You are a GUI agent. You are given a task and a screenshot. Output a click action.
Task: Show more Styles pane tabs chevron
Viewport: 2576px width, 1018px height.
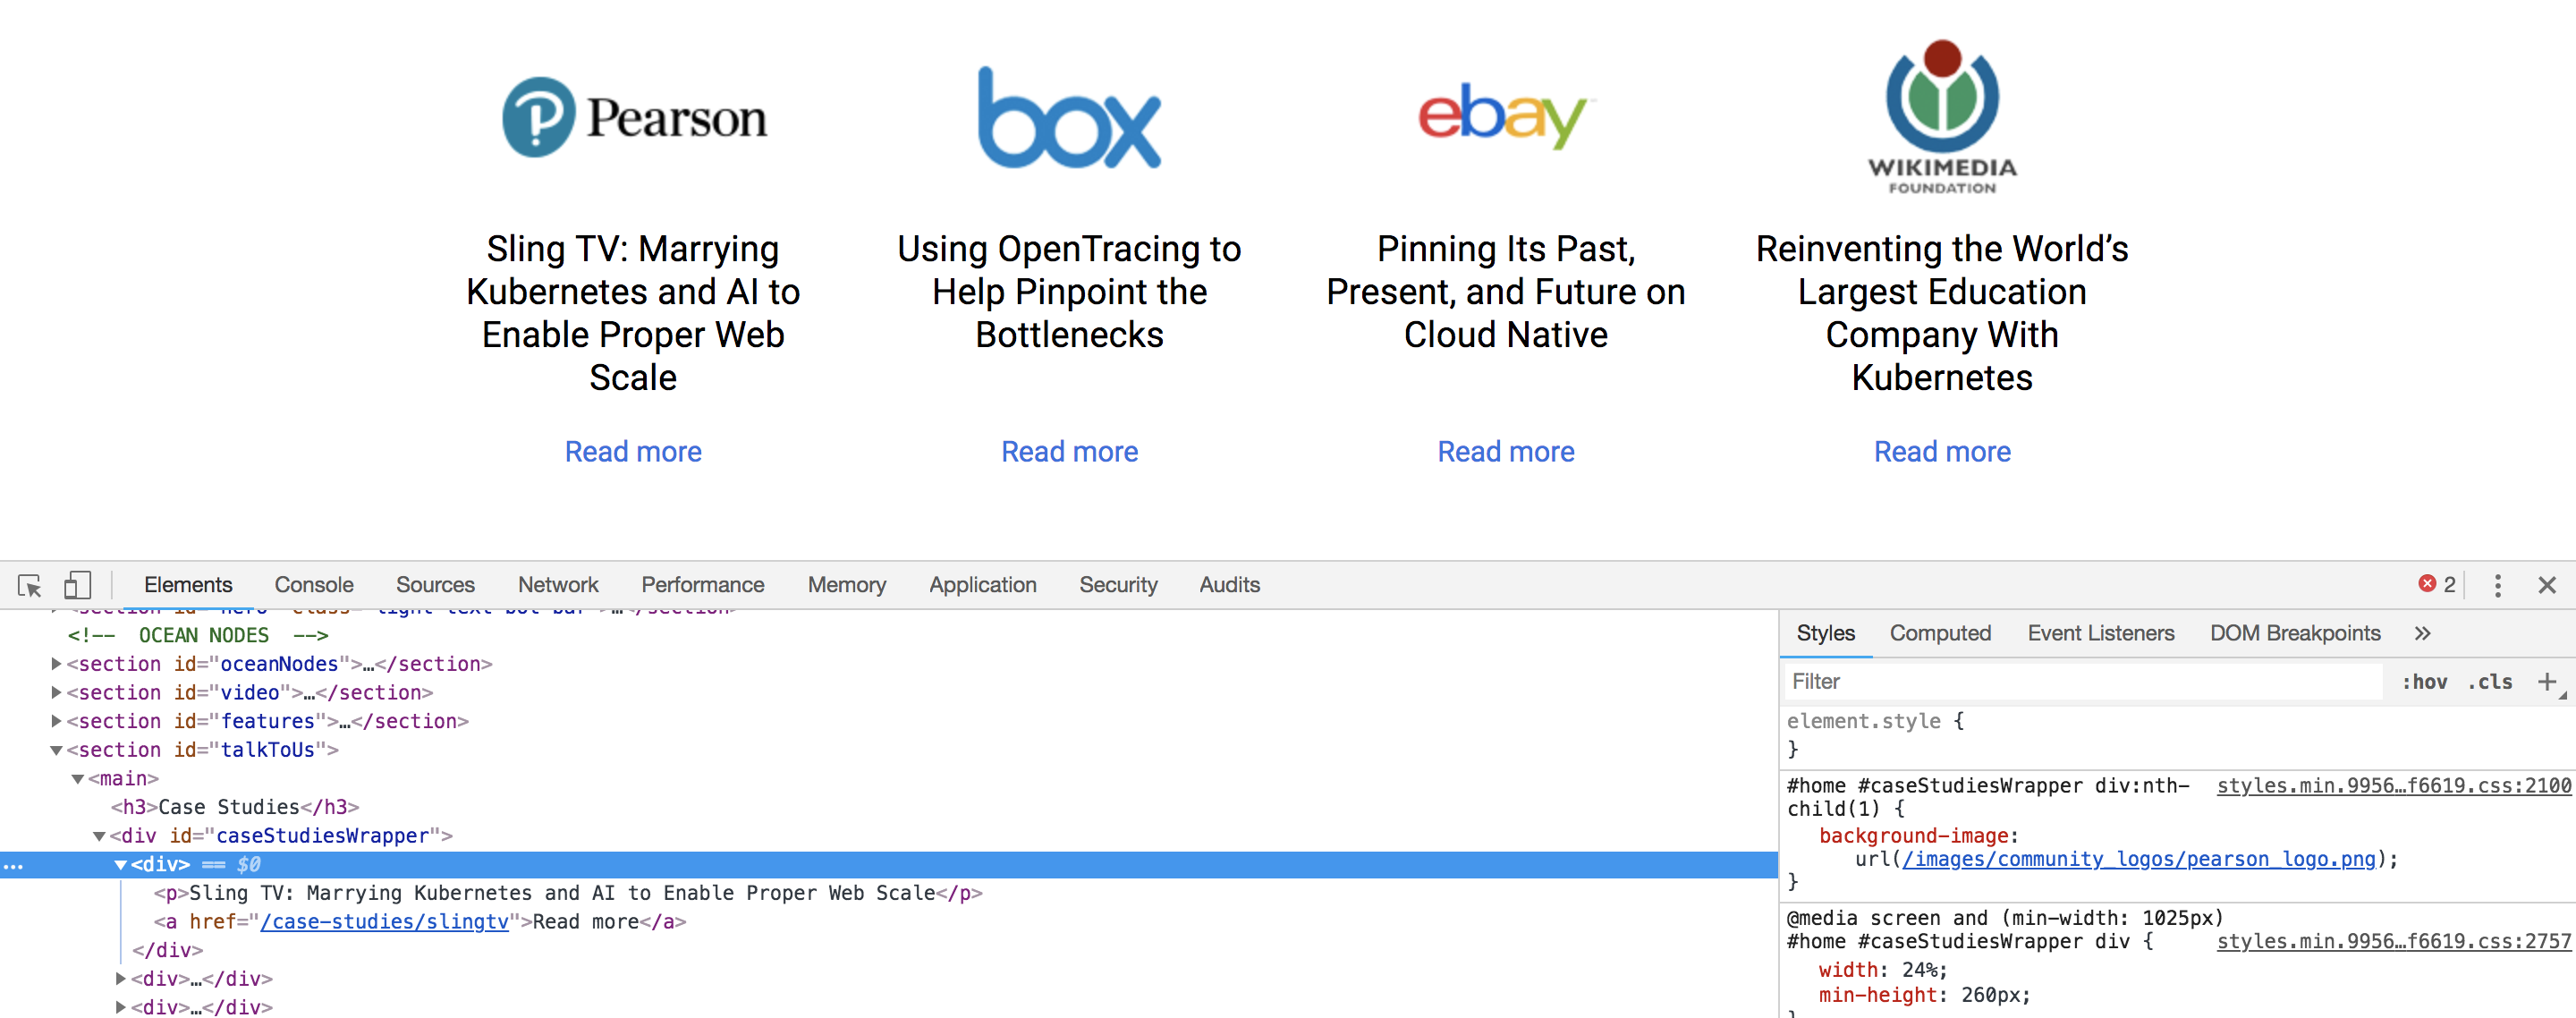click(2422, 633)
